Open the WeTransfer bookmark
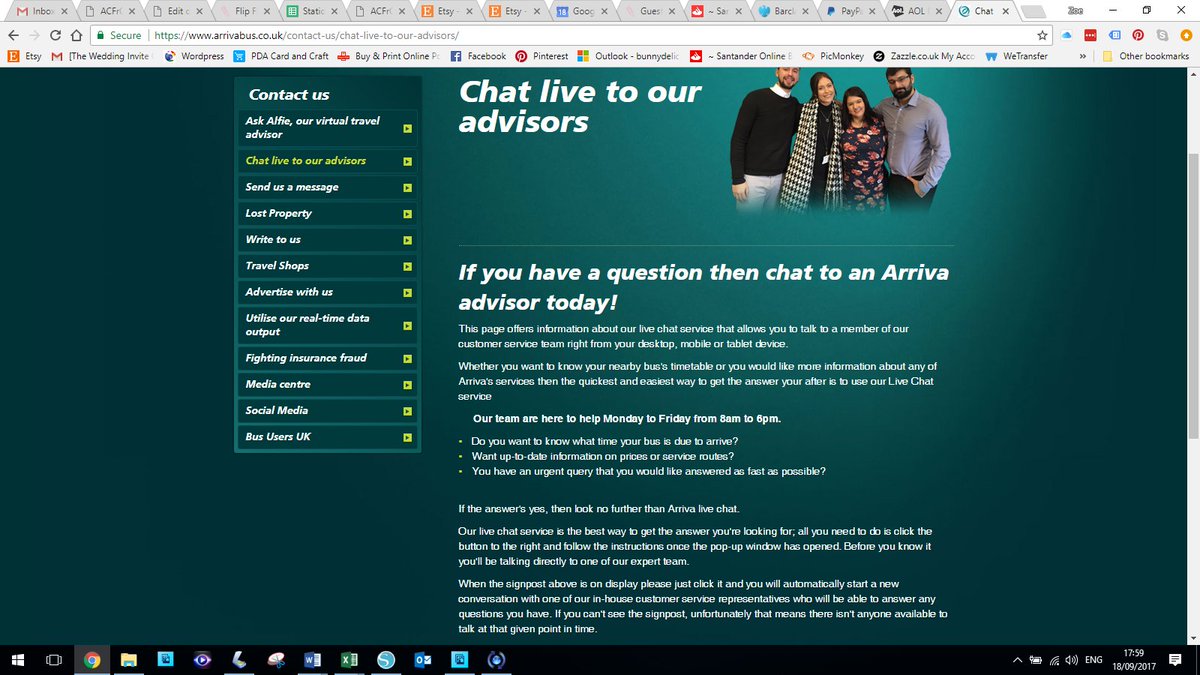Viewport: 1200px width, 675px height. click(1015, 56)
